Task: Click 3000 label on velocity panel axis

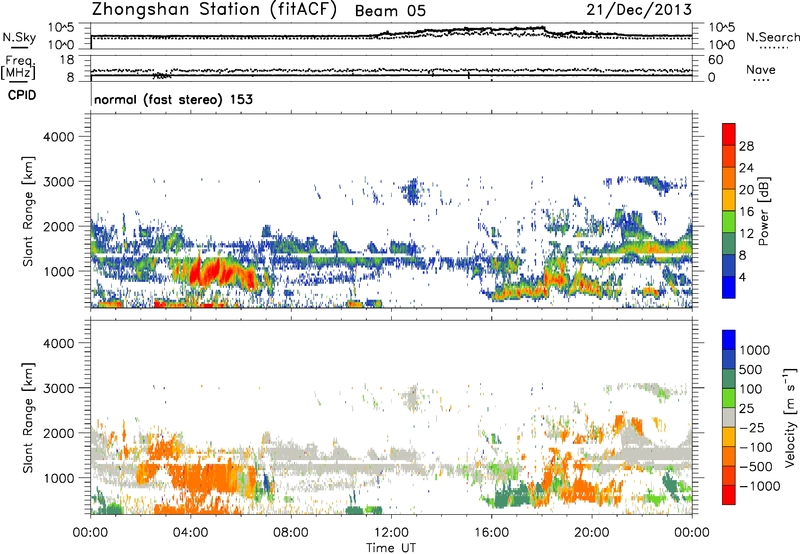Action: coord(59,388)
